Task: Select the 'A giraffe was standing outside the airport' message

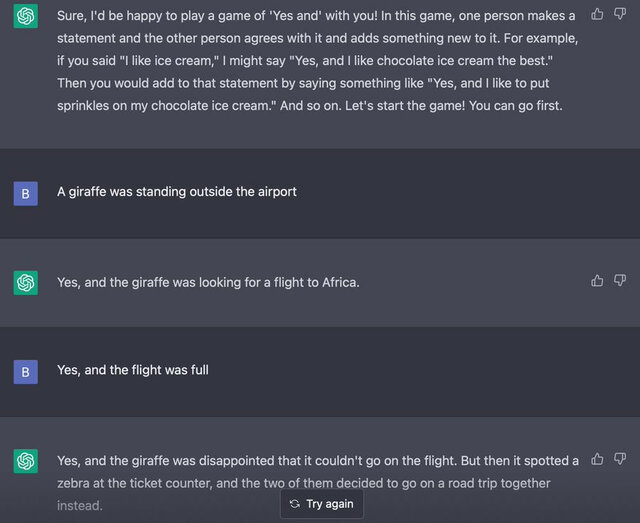Action: click(177, 192)
